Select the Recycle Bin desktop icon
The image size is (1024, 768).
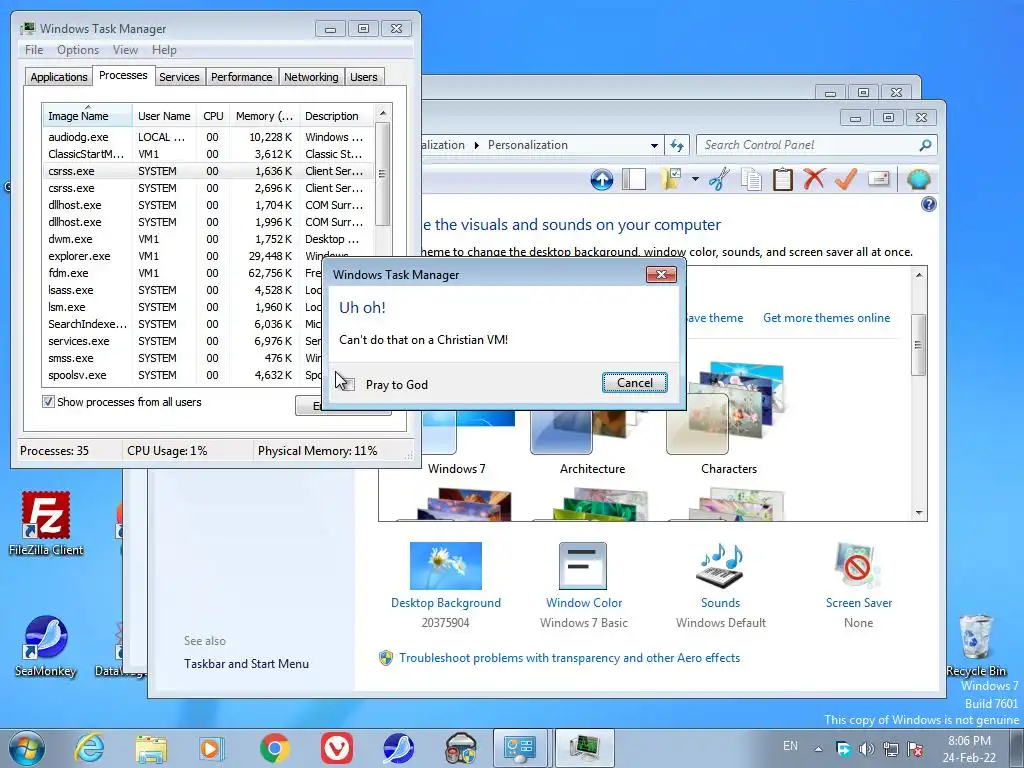(976, 645)
